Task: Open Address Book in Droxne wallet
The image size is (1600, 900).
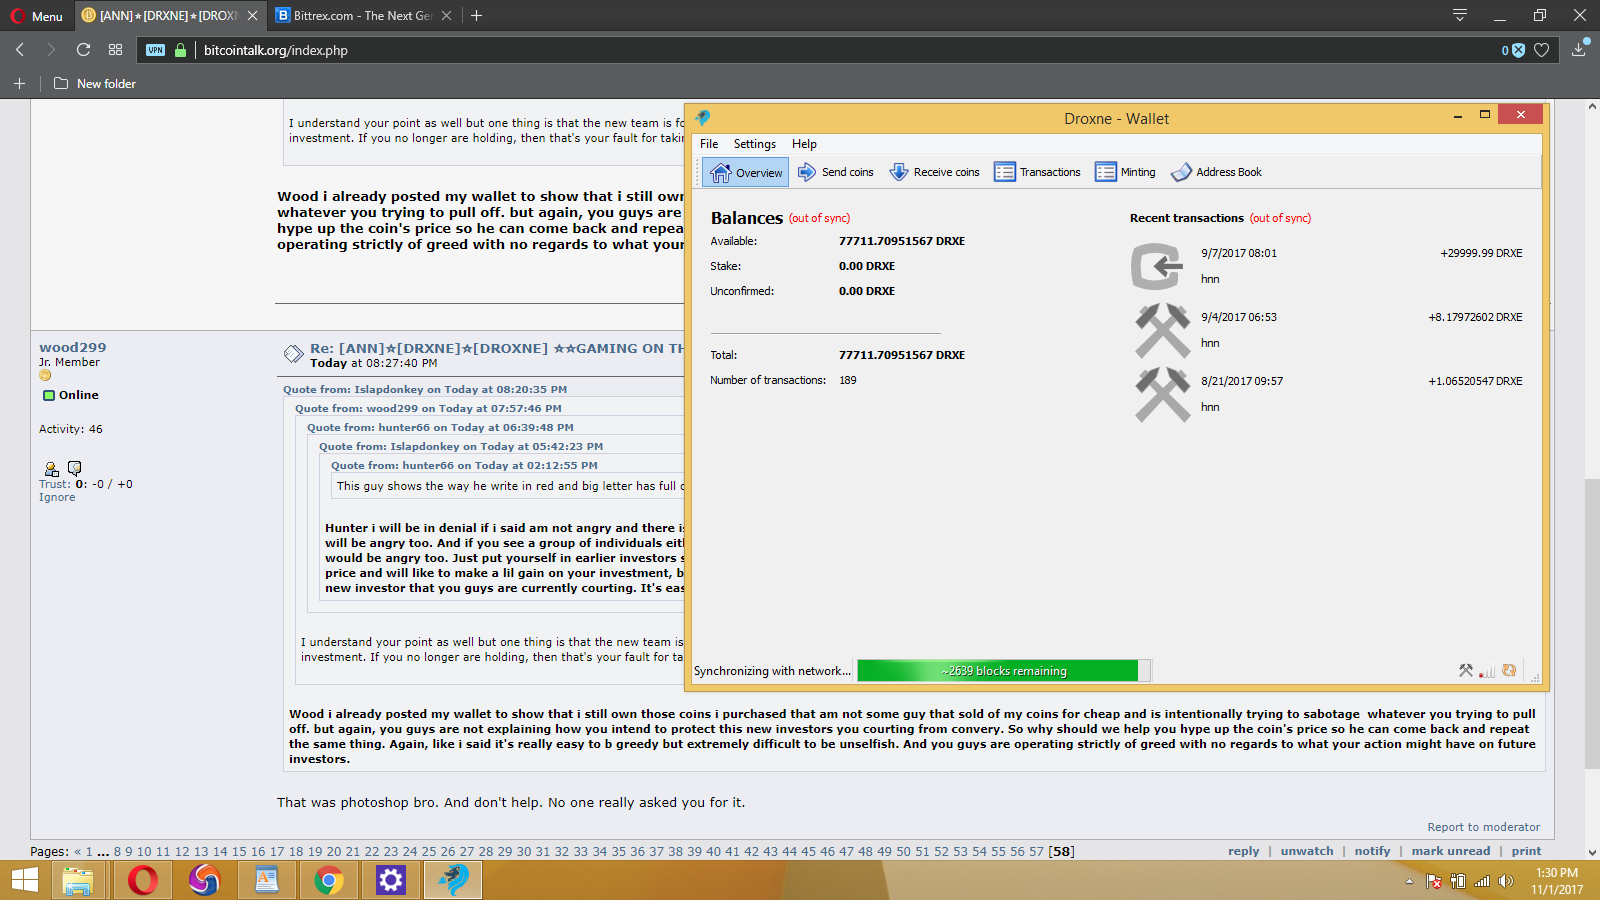Action: pos(1217,172)
